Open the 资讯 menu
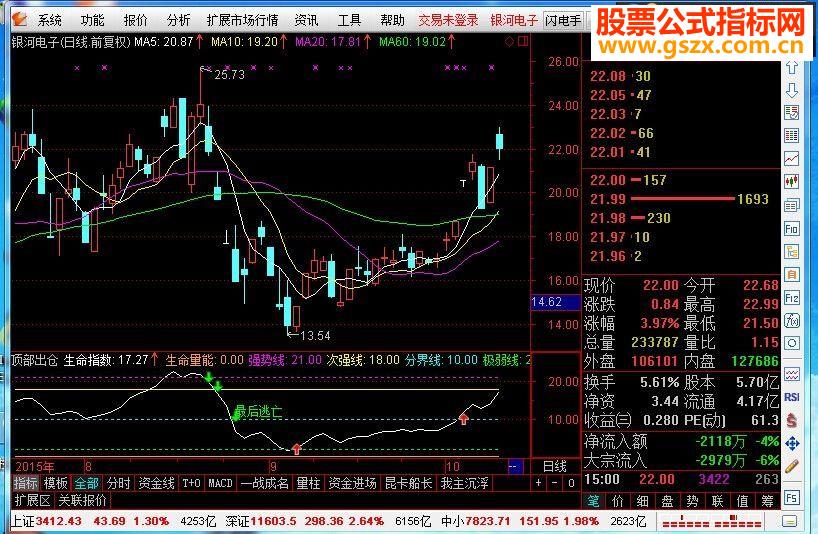 306,20
